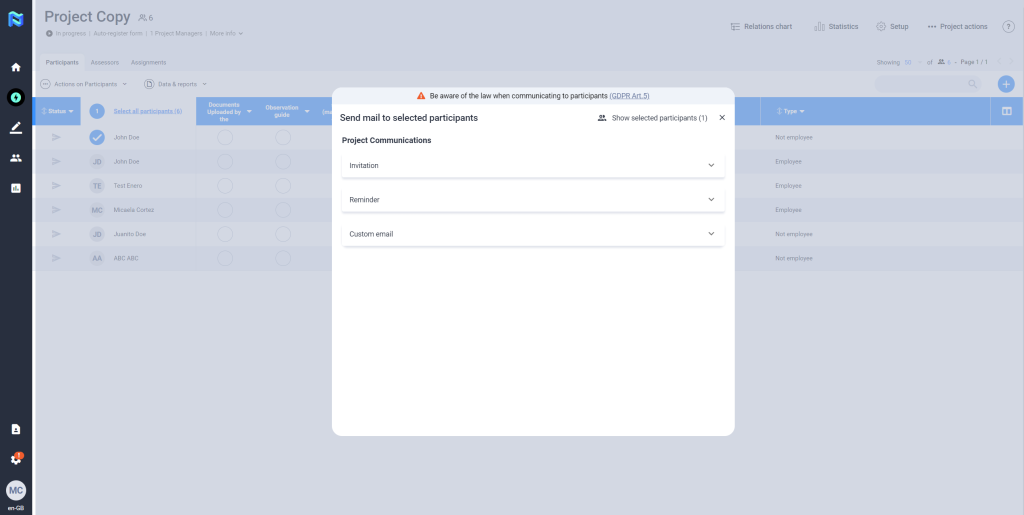
Task: Open the lightning bolt sidebar icon
Action: (x=16, y=98)
